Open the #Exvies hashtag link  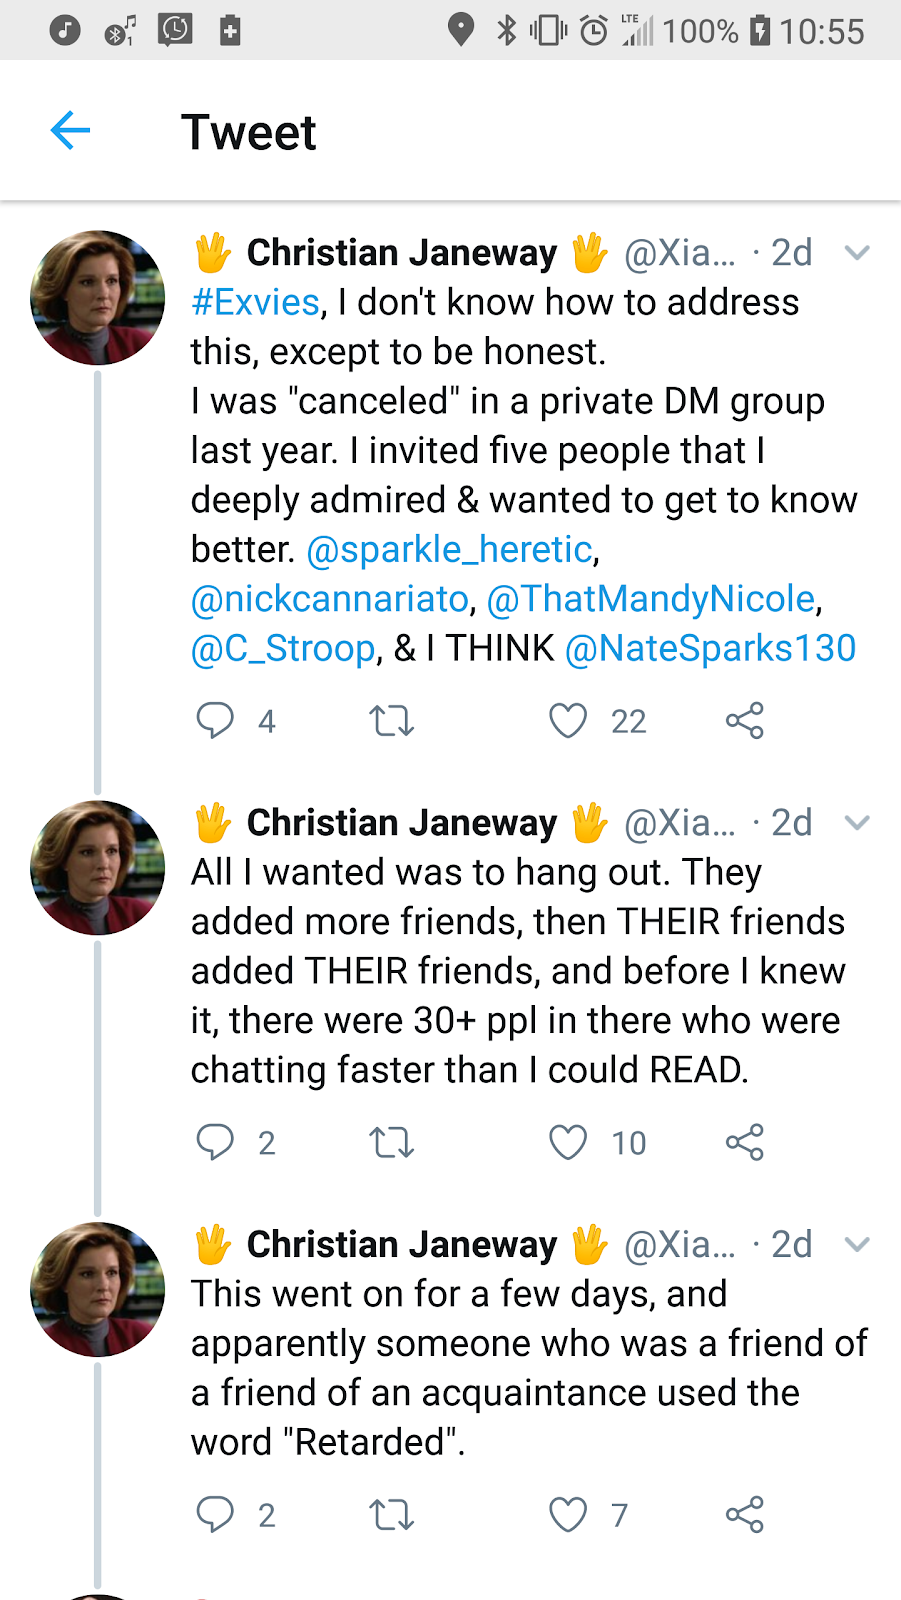pyautogui.click(x=256, y=302)
